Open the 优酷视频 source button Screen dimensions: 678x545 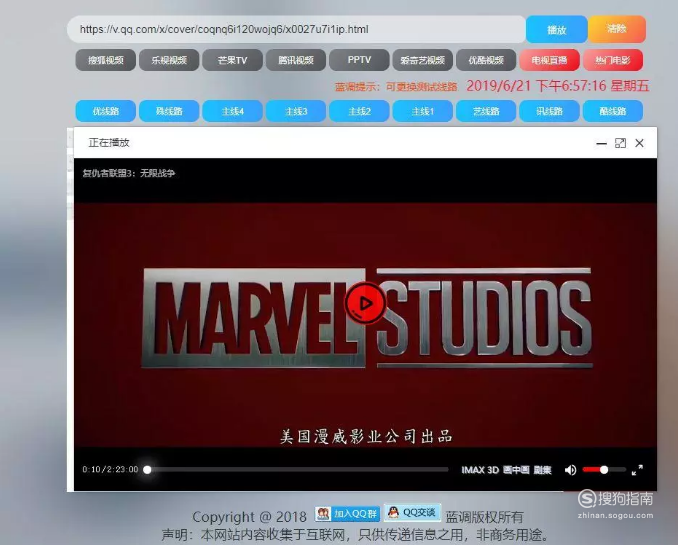[486, 60]
